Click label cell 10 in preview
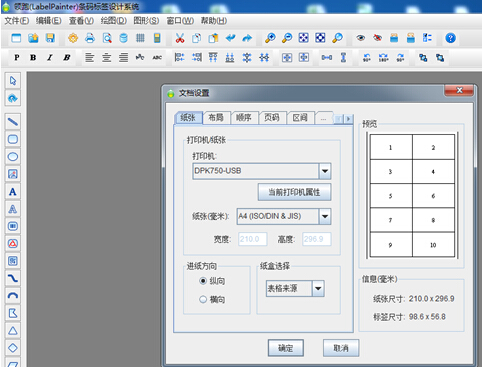The height and width of the screenshot is (367, 482). pyautogui.click(x=433, y=245)
